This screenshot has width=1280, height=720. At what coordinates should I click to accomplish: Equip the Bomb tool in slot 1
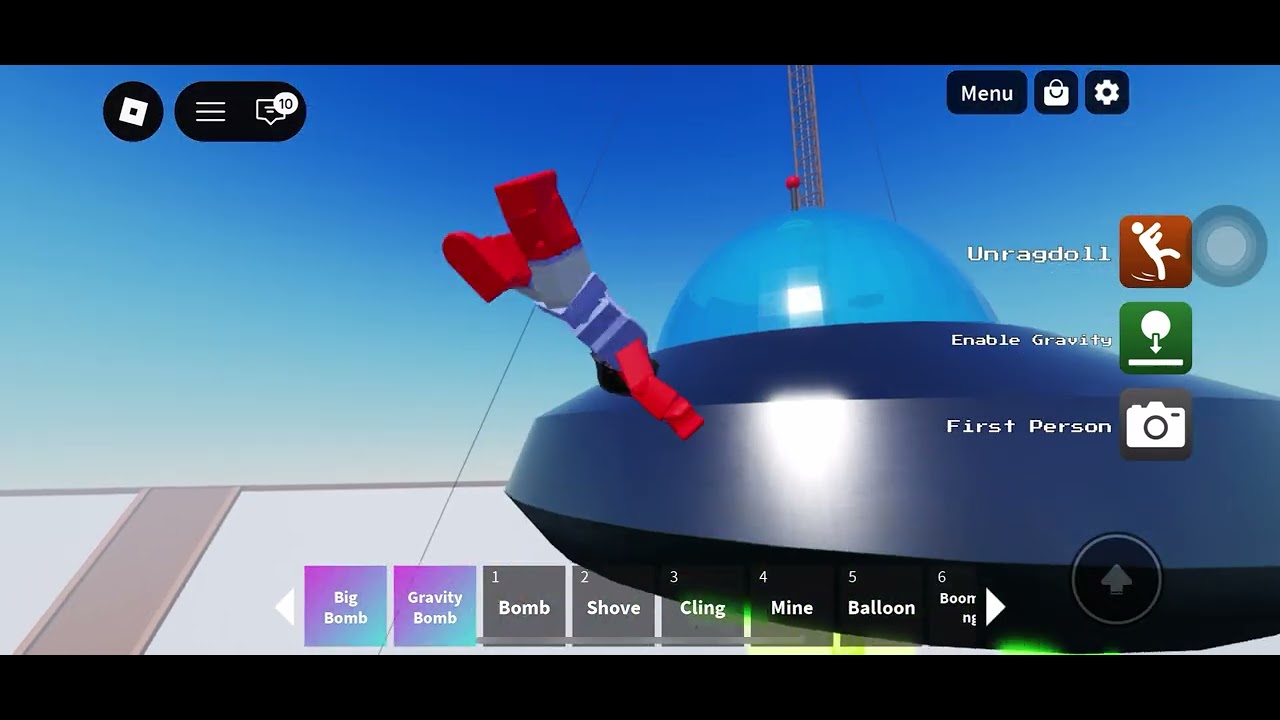(524, 606)
